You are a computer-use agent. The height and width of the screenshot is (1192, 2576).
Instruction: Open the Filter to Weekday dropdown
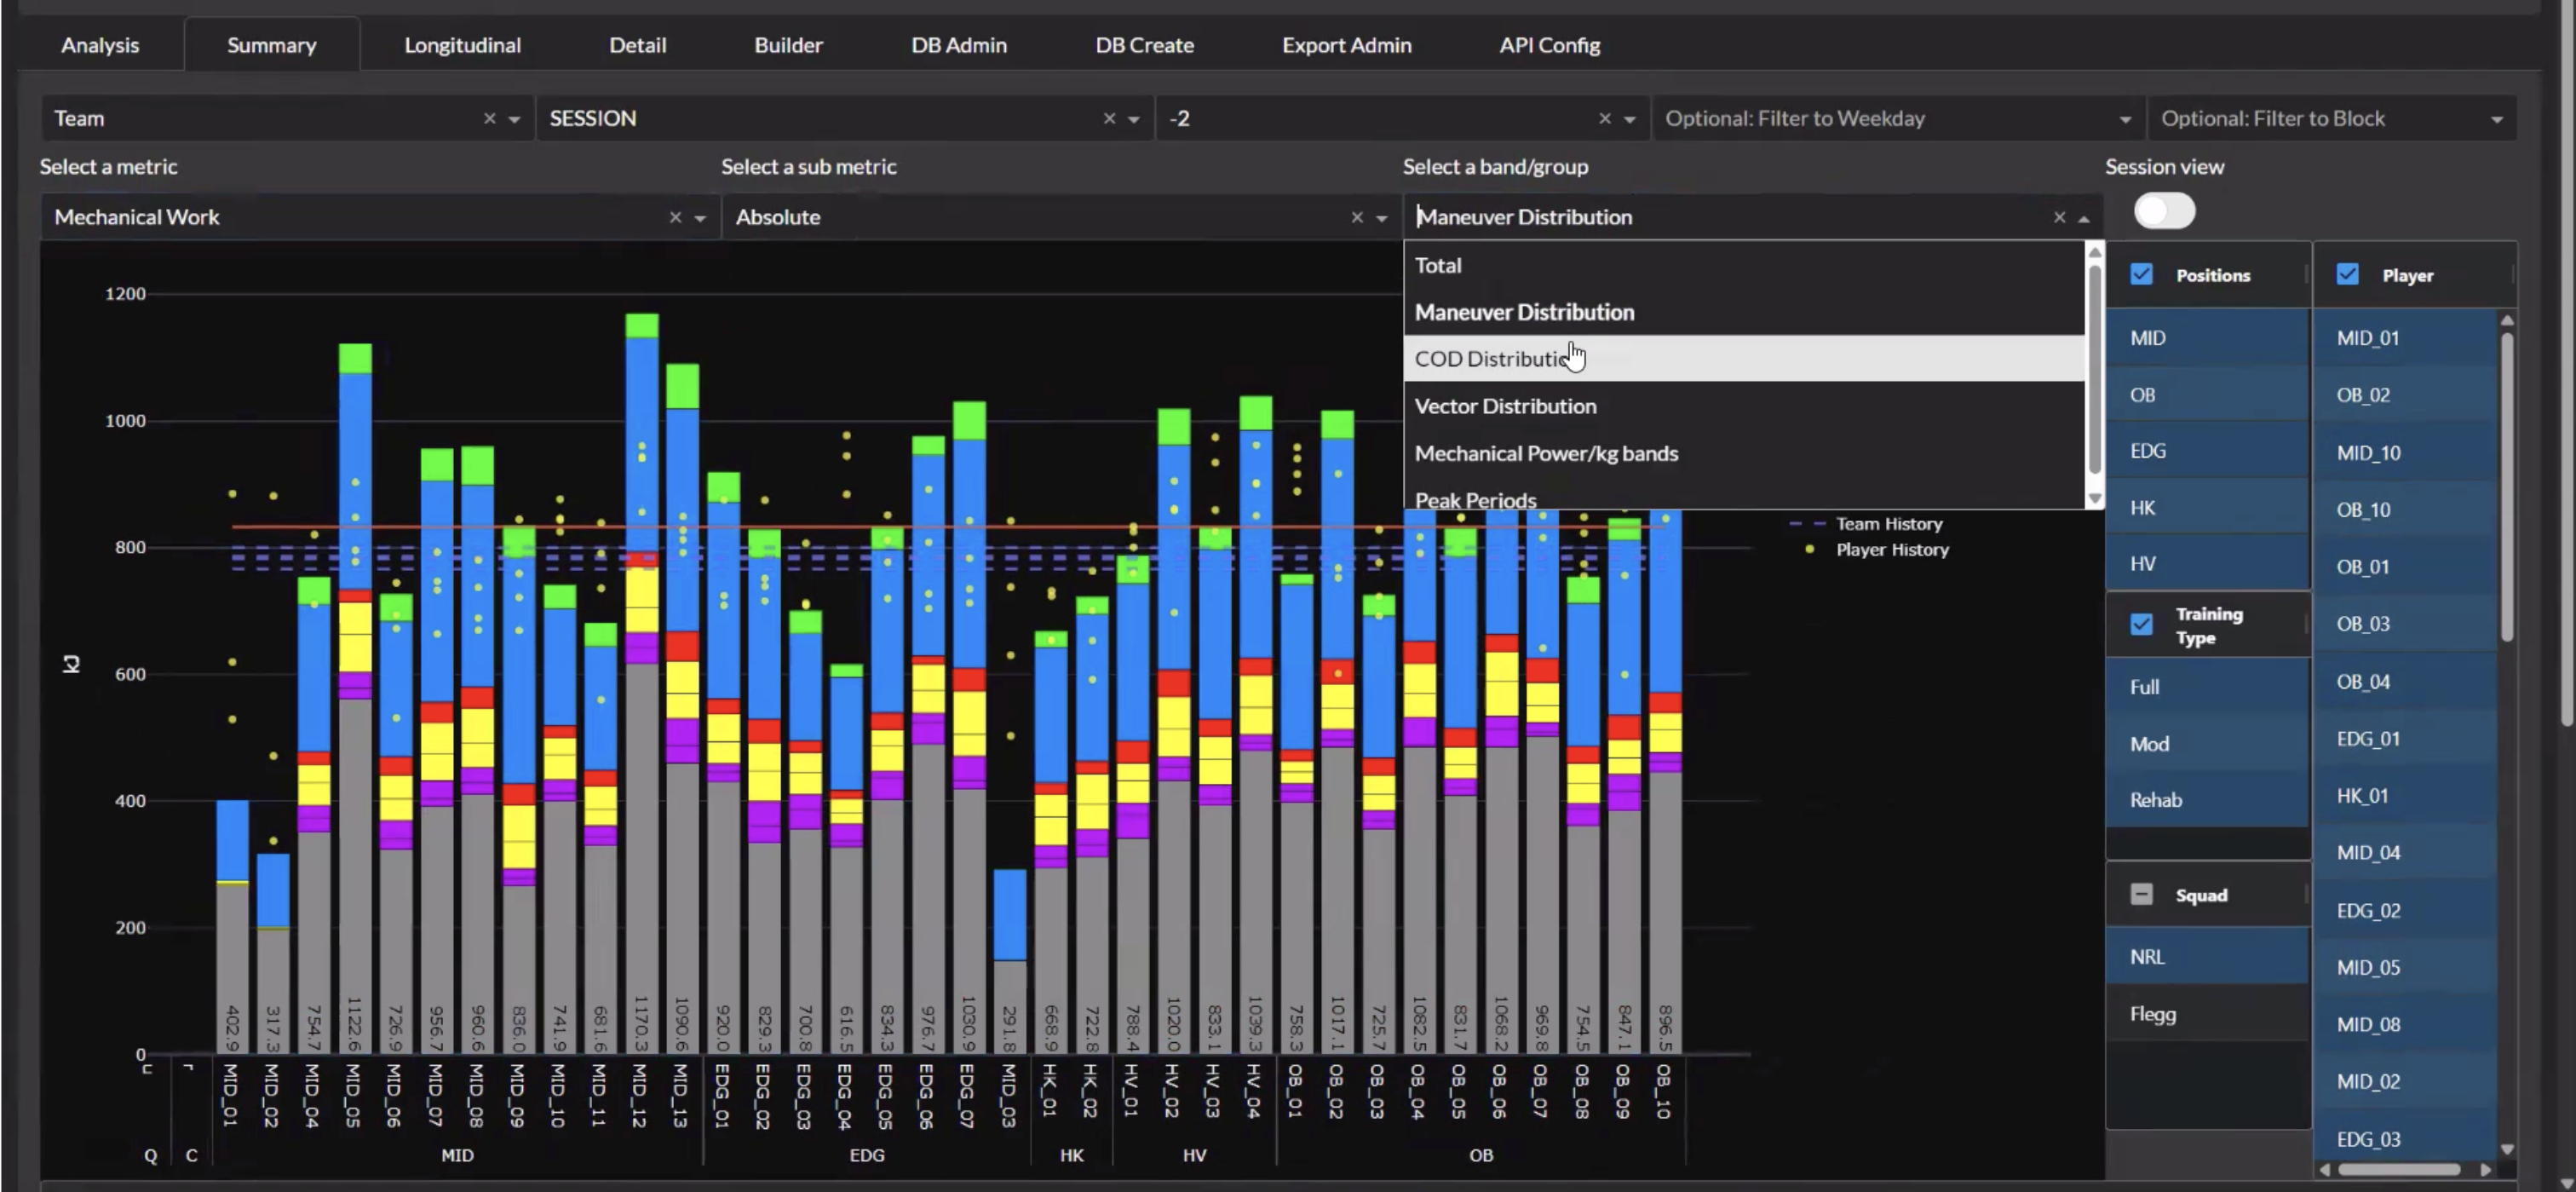point(2124,120)
